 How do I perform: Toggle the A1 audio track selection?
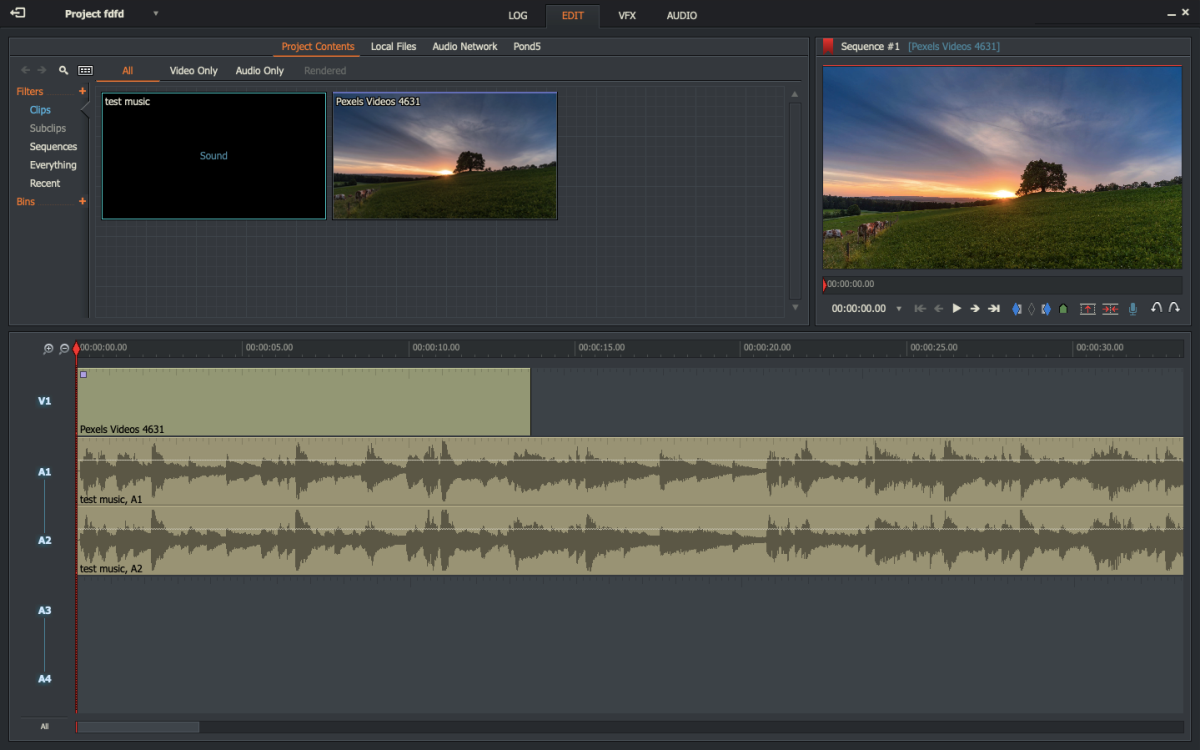pyautogui.click(x=44, y=471)
